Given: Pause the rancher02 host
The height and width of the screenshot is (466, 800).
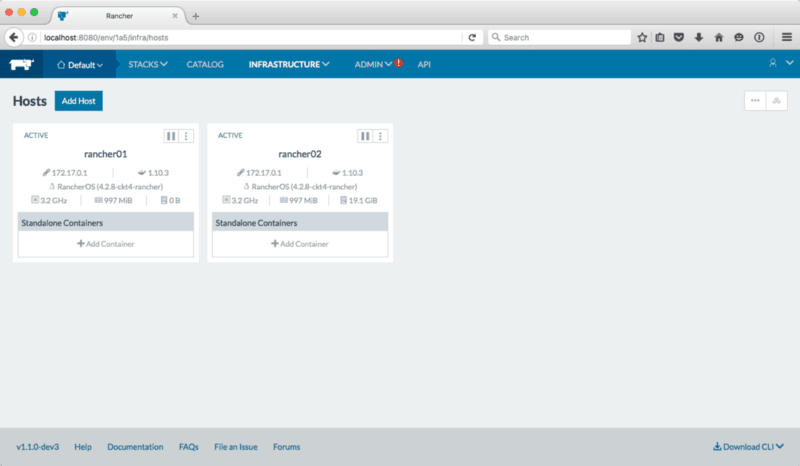Looking at the screenshot, I should click(365, 136).
